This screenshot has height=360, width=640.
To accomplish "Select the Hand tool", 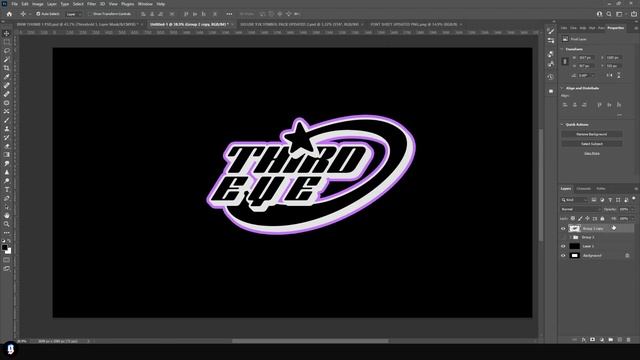I will pos(7,215).
